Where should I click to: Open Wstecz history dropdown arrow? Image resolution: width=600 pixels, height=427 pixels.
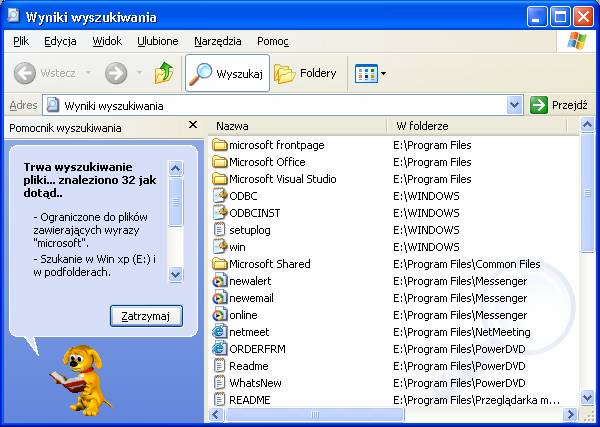coord(88,73)
